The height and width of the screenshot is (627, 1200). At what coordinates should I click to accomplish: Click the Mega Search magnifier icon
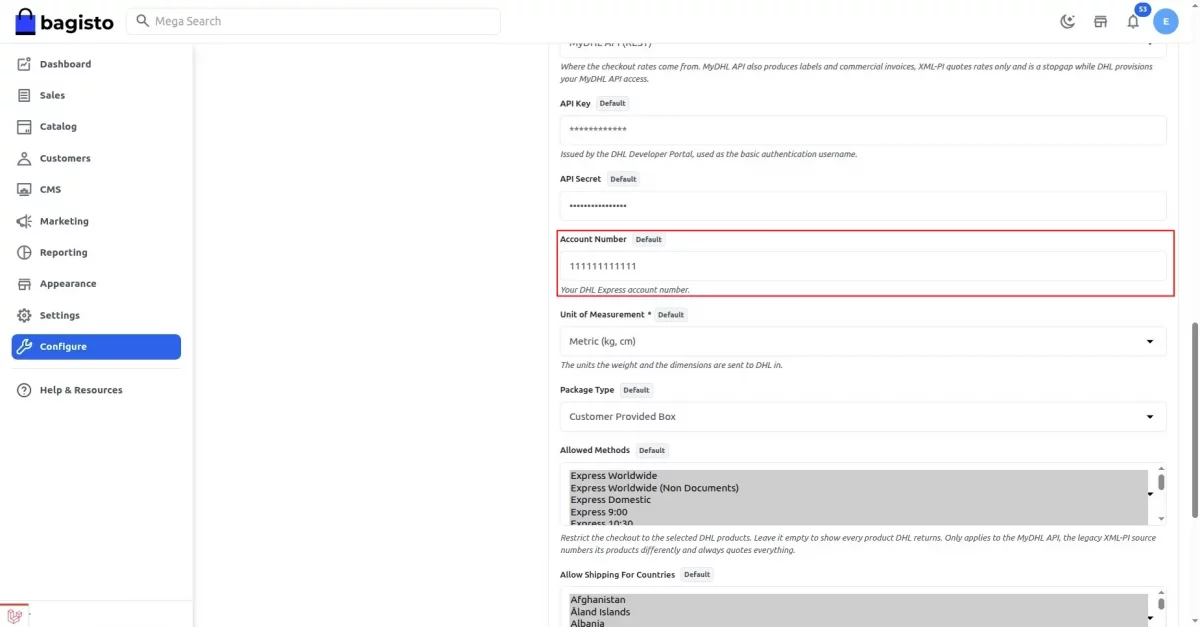tap(142, 21)
